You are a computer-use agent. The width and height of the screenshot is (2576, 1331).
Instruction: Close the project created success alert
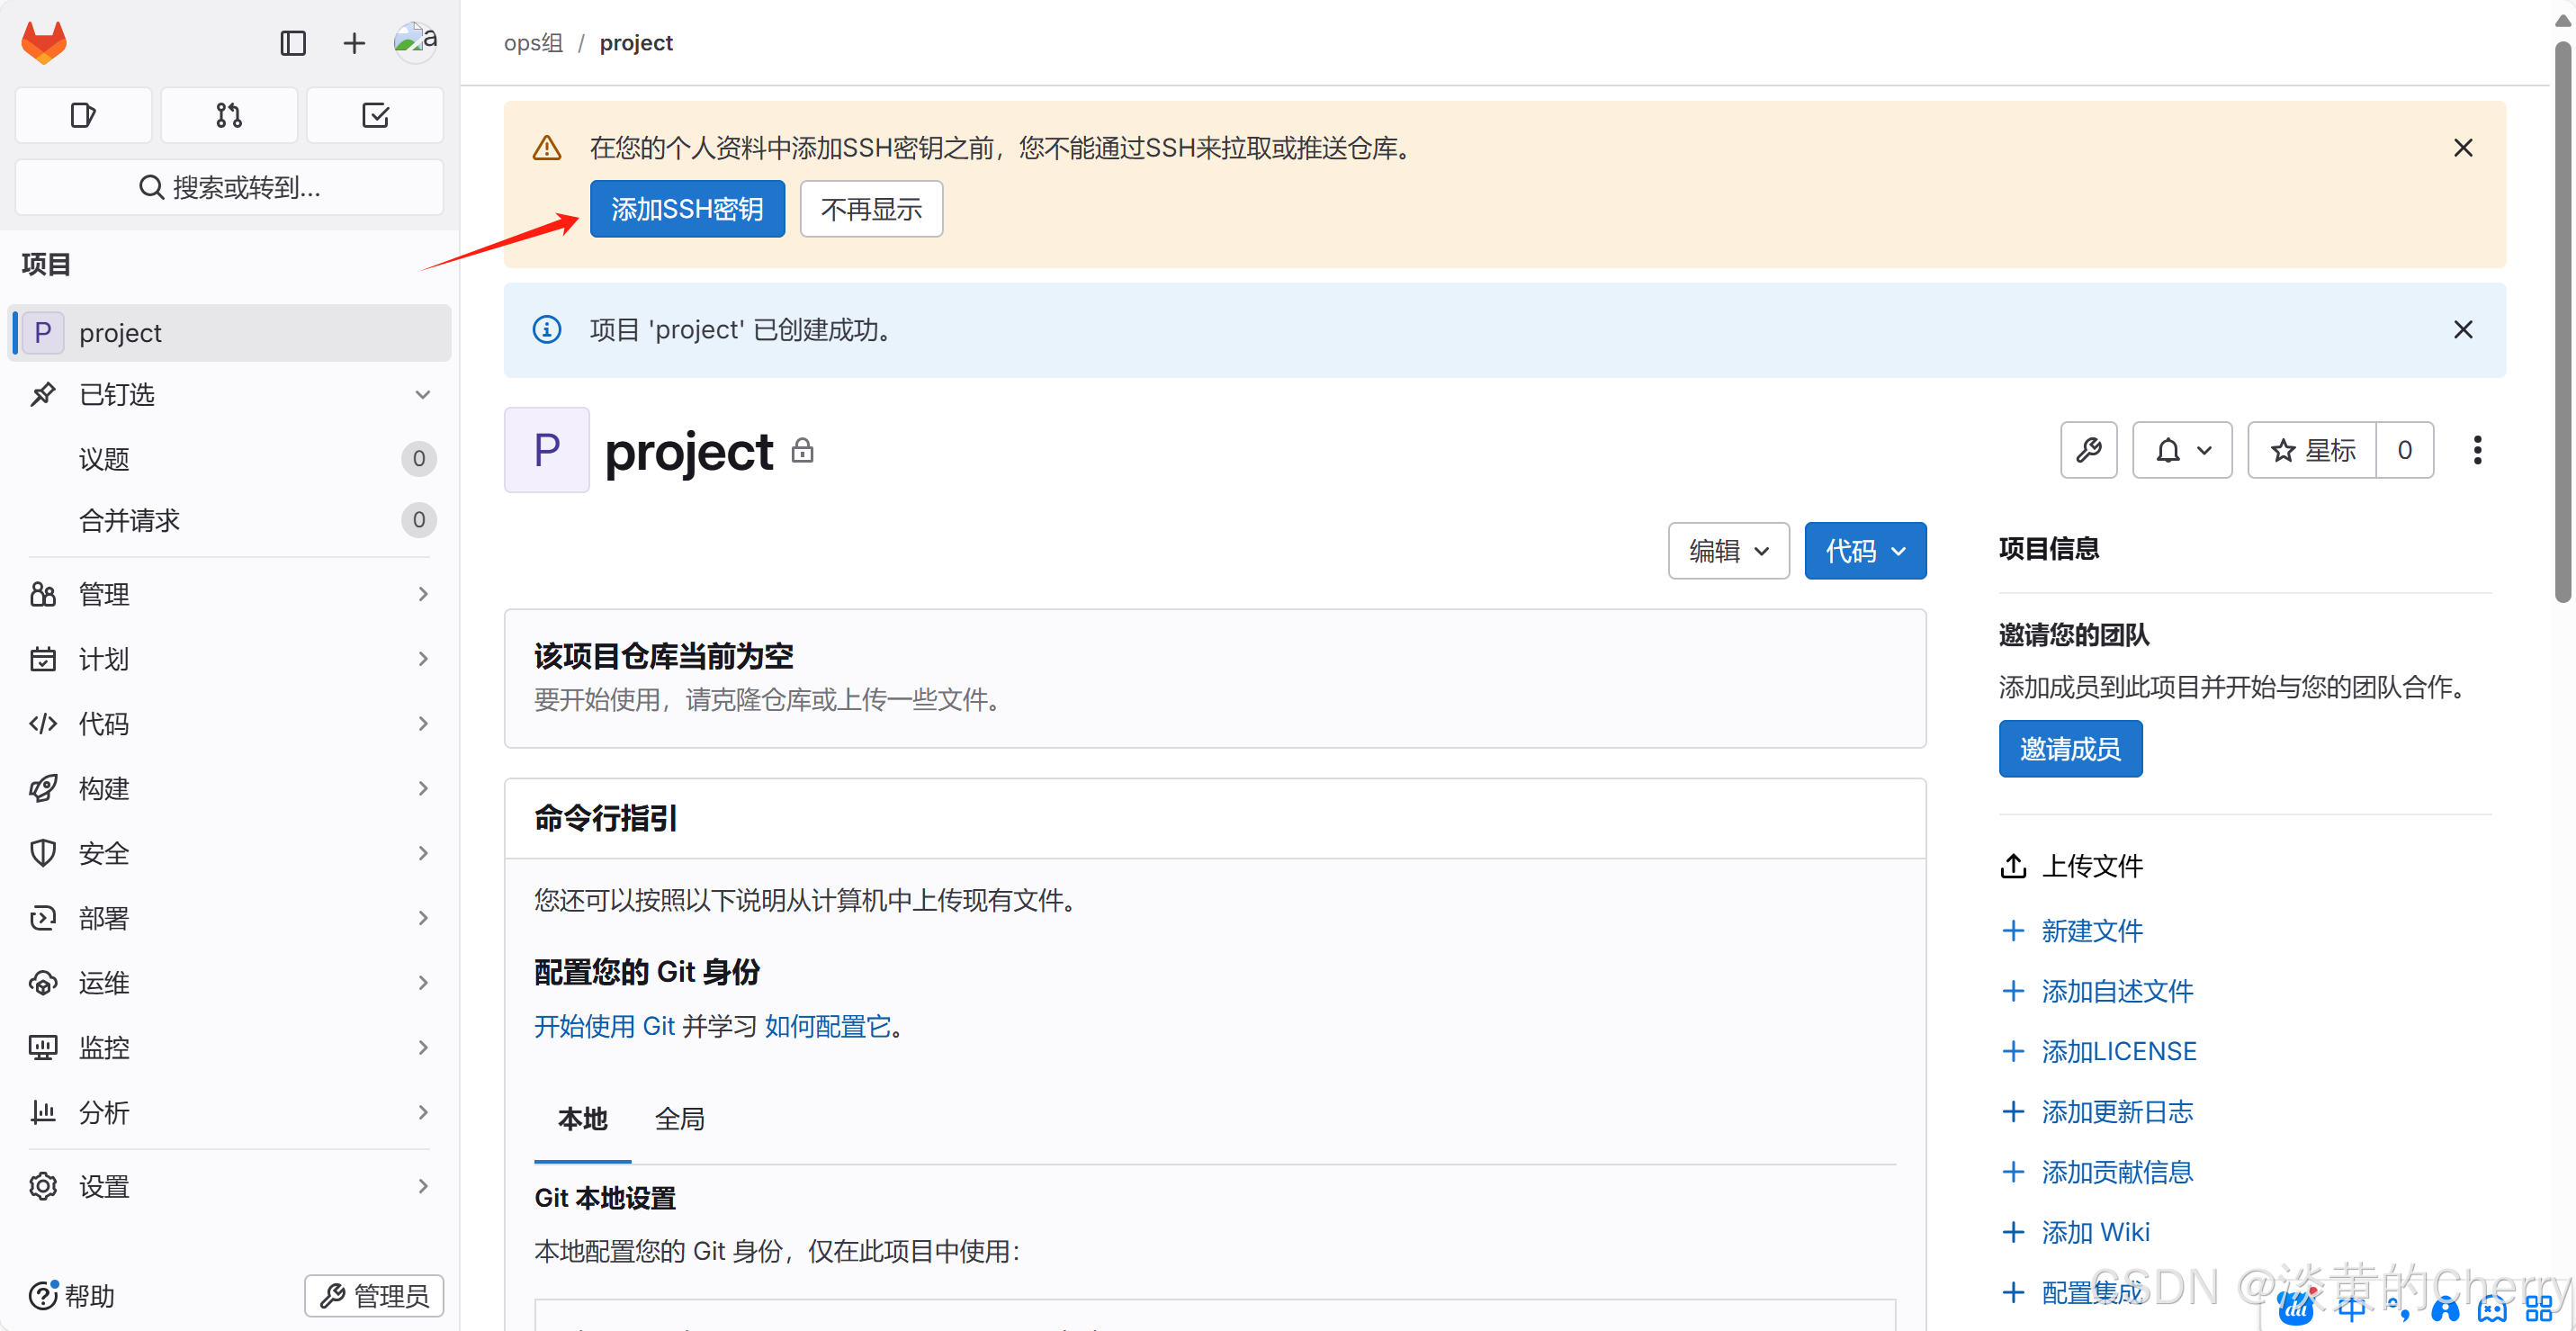(x=2463, y=330)
